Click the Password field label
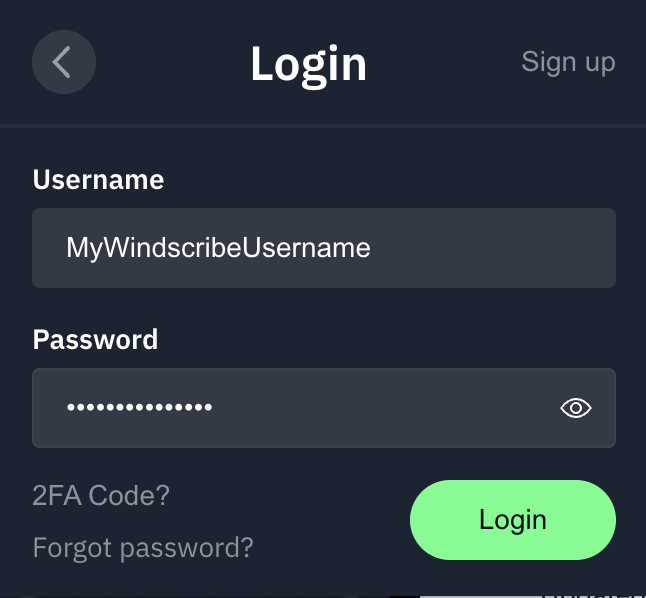Viewport: 646px width, 598px height. coord(95,339)
